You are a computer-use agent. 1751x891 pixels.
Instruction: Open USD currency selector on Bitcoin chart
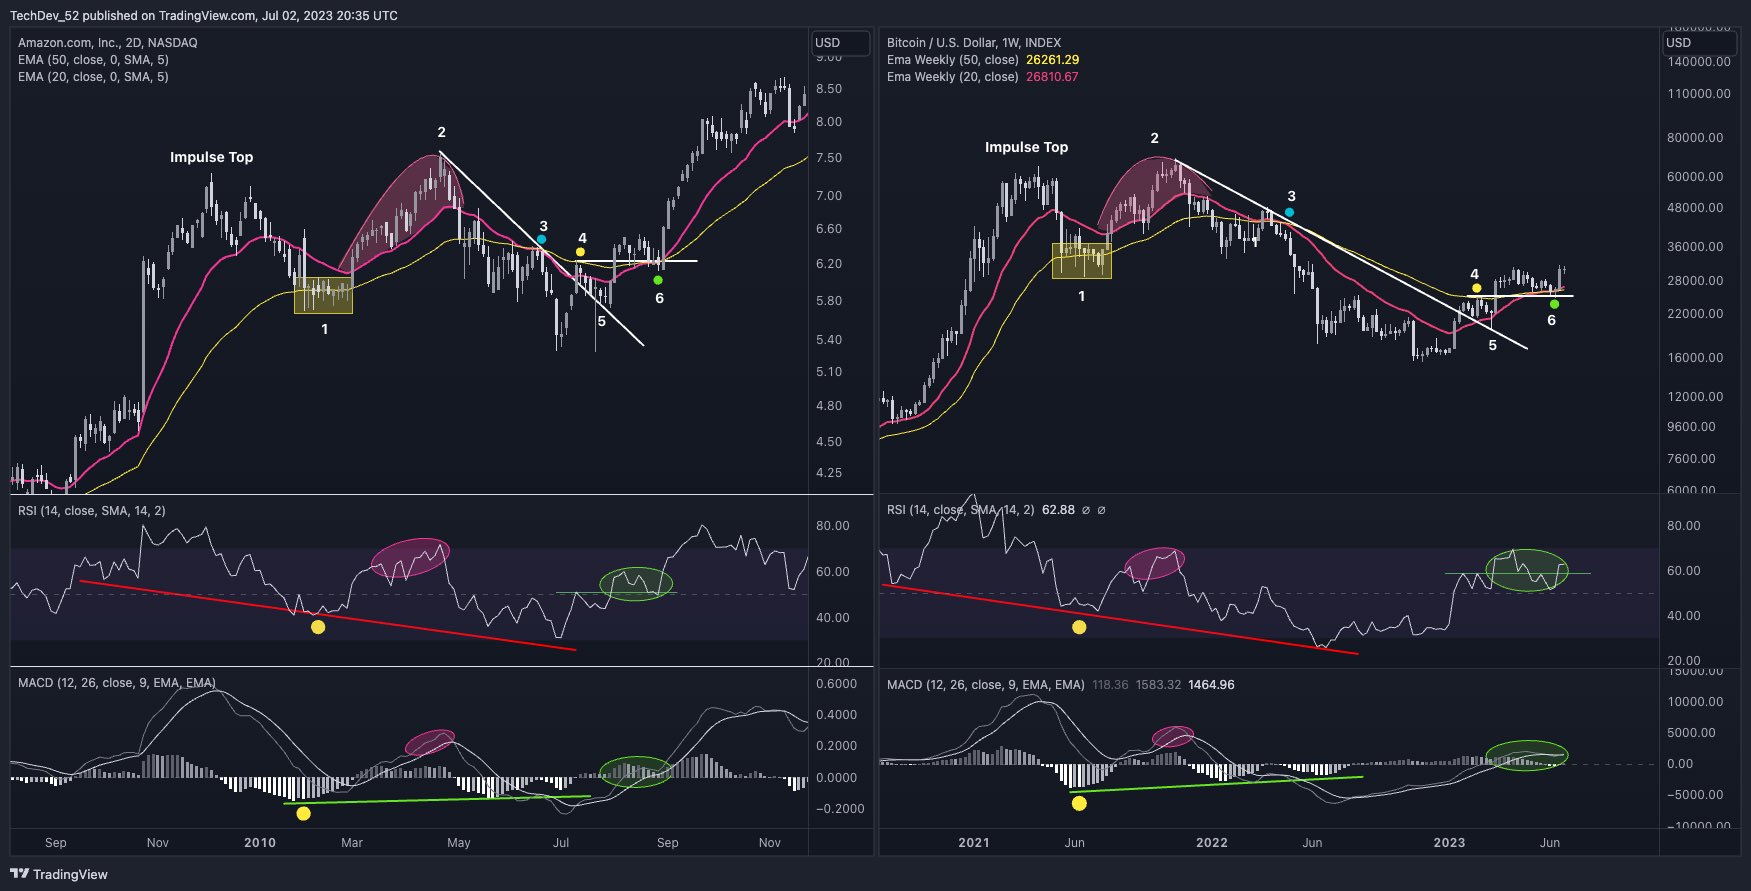(1696, 43)
